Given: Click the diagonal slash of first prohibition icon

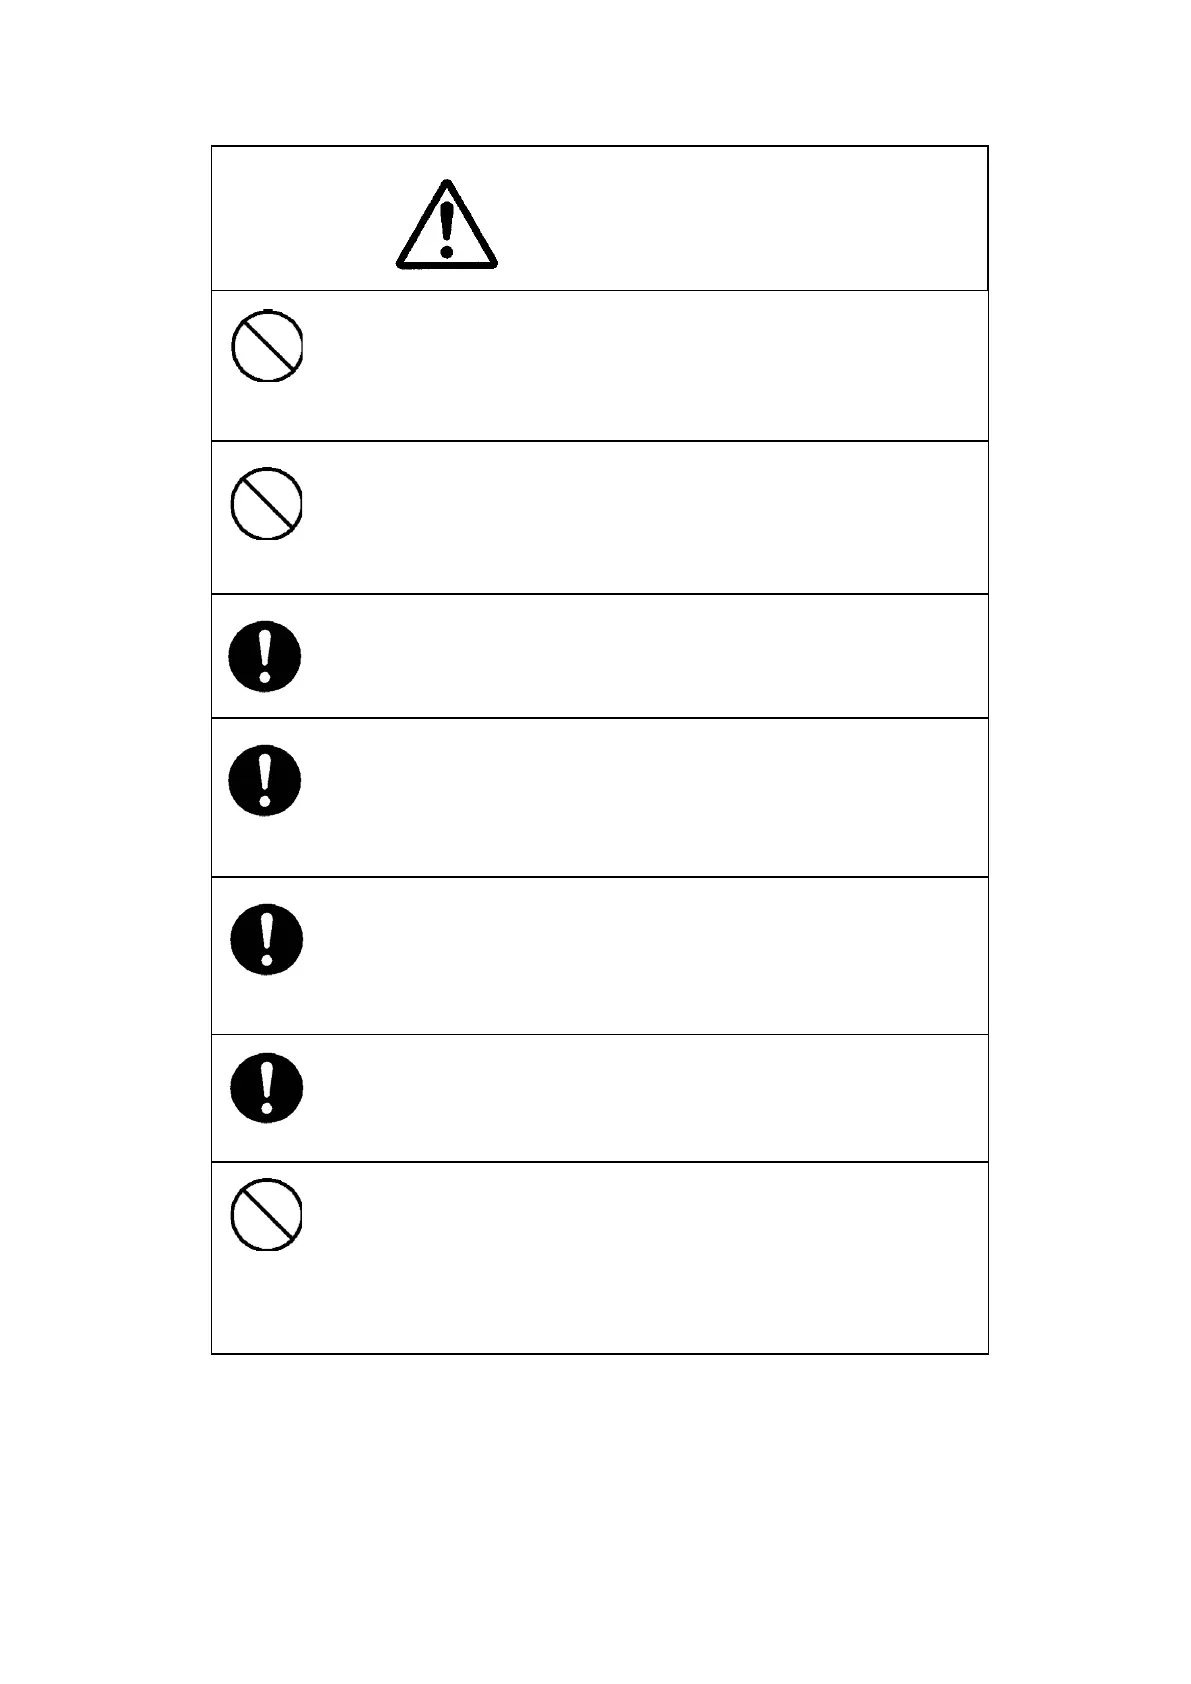Looking at the screenshot, I should [267, 346].
